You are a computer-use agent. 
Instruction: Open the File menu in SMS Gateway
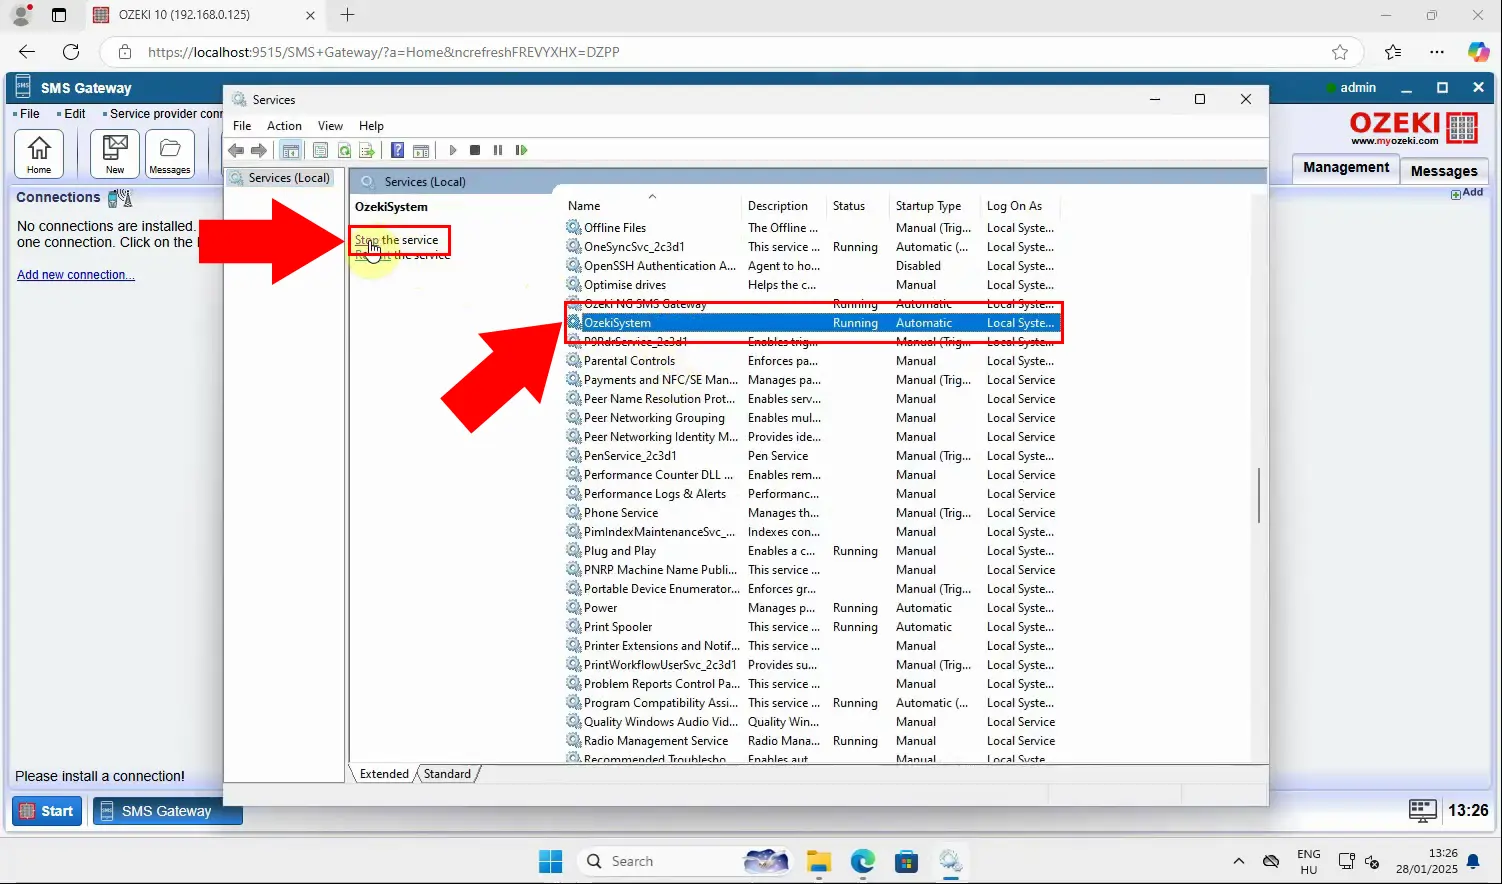30,114
